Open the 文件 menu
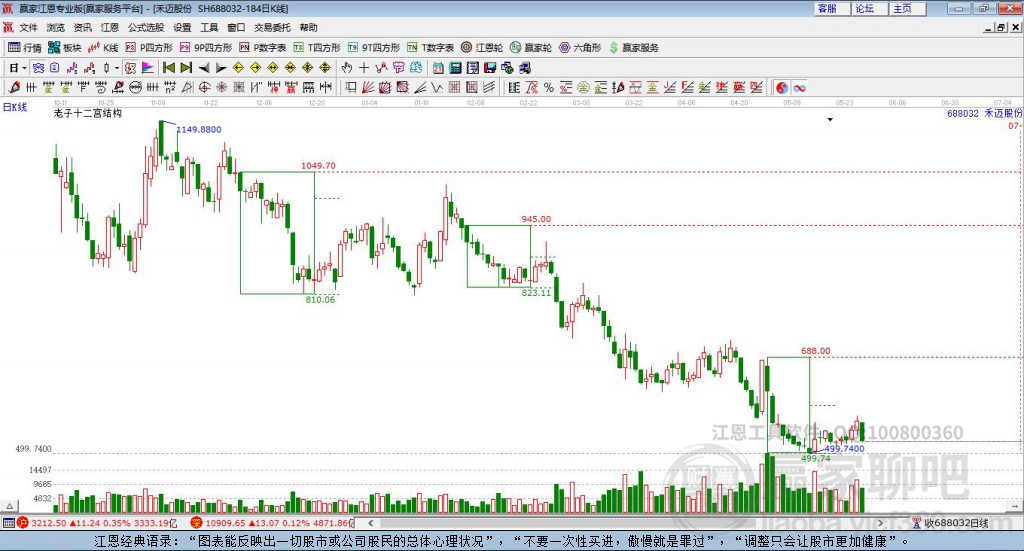The image size is (1024, 551). pyautogui.click(x=29, y=27)
